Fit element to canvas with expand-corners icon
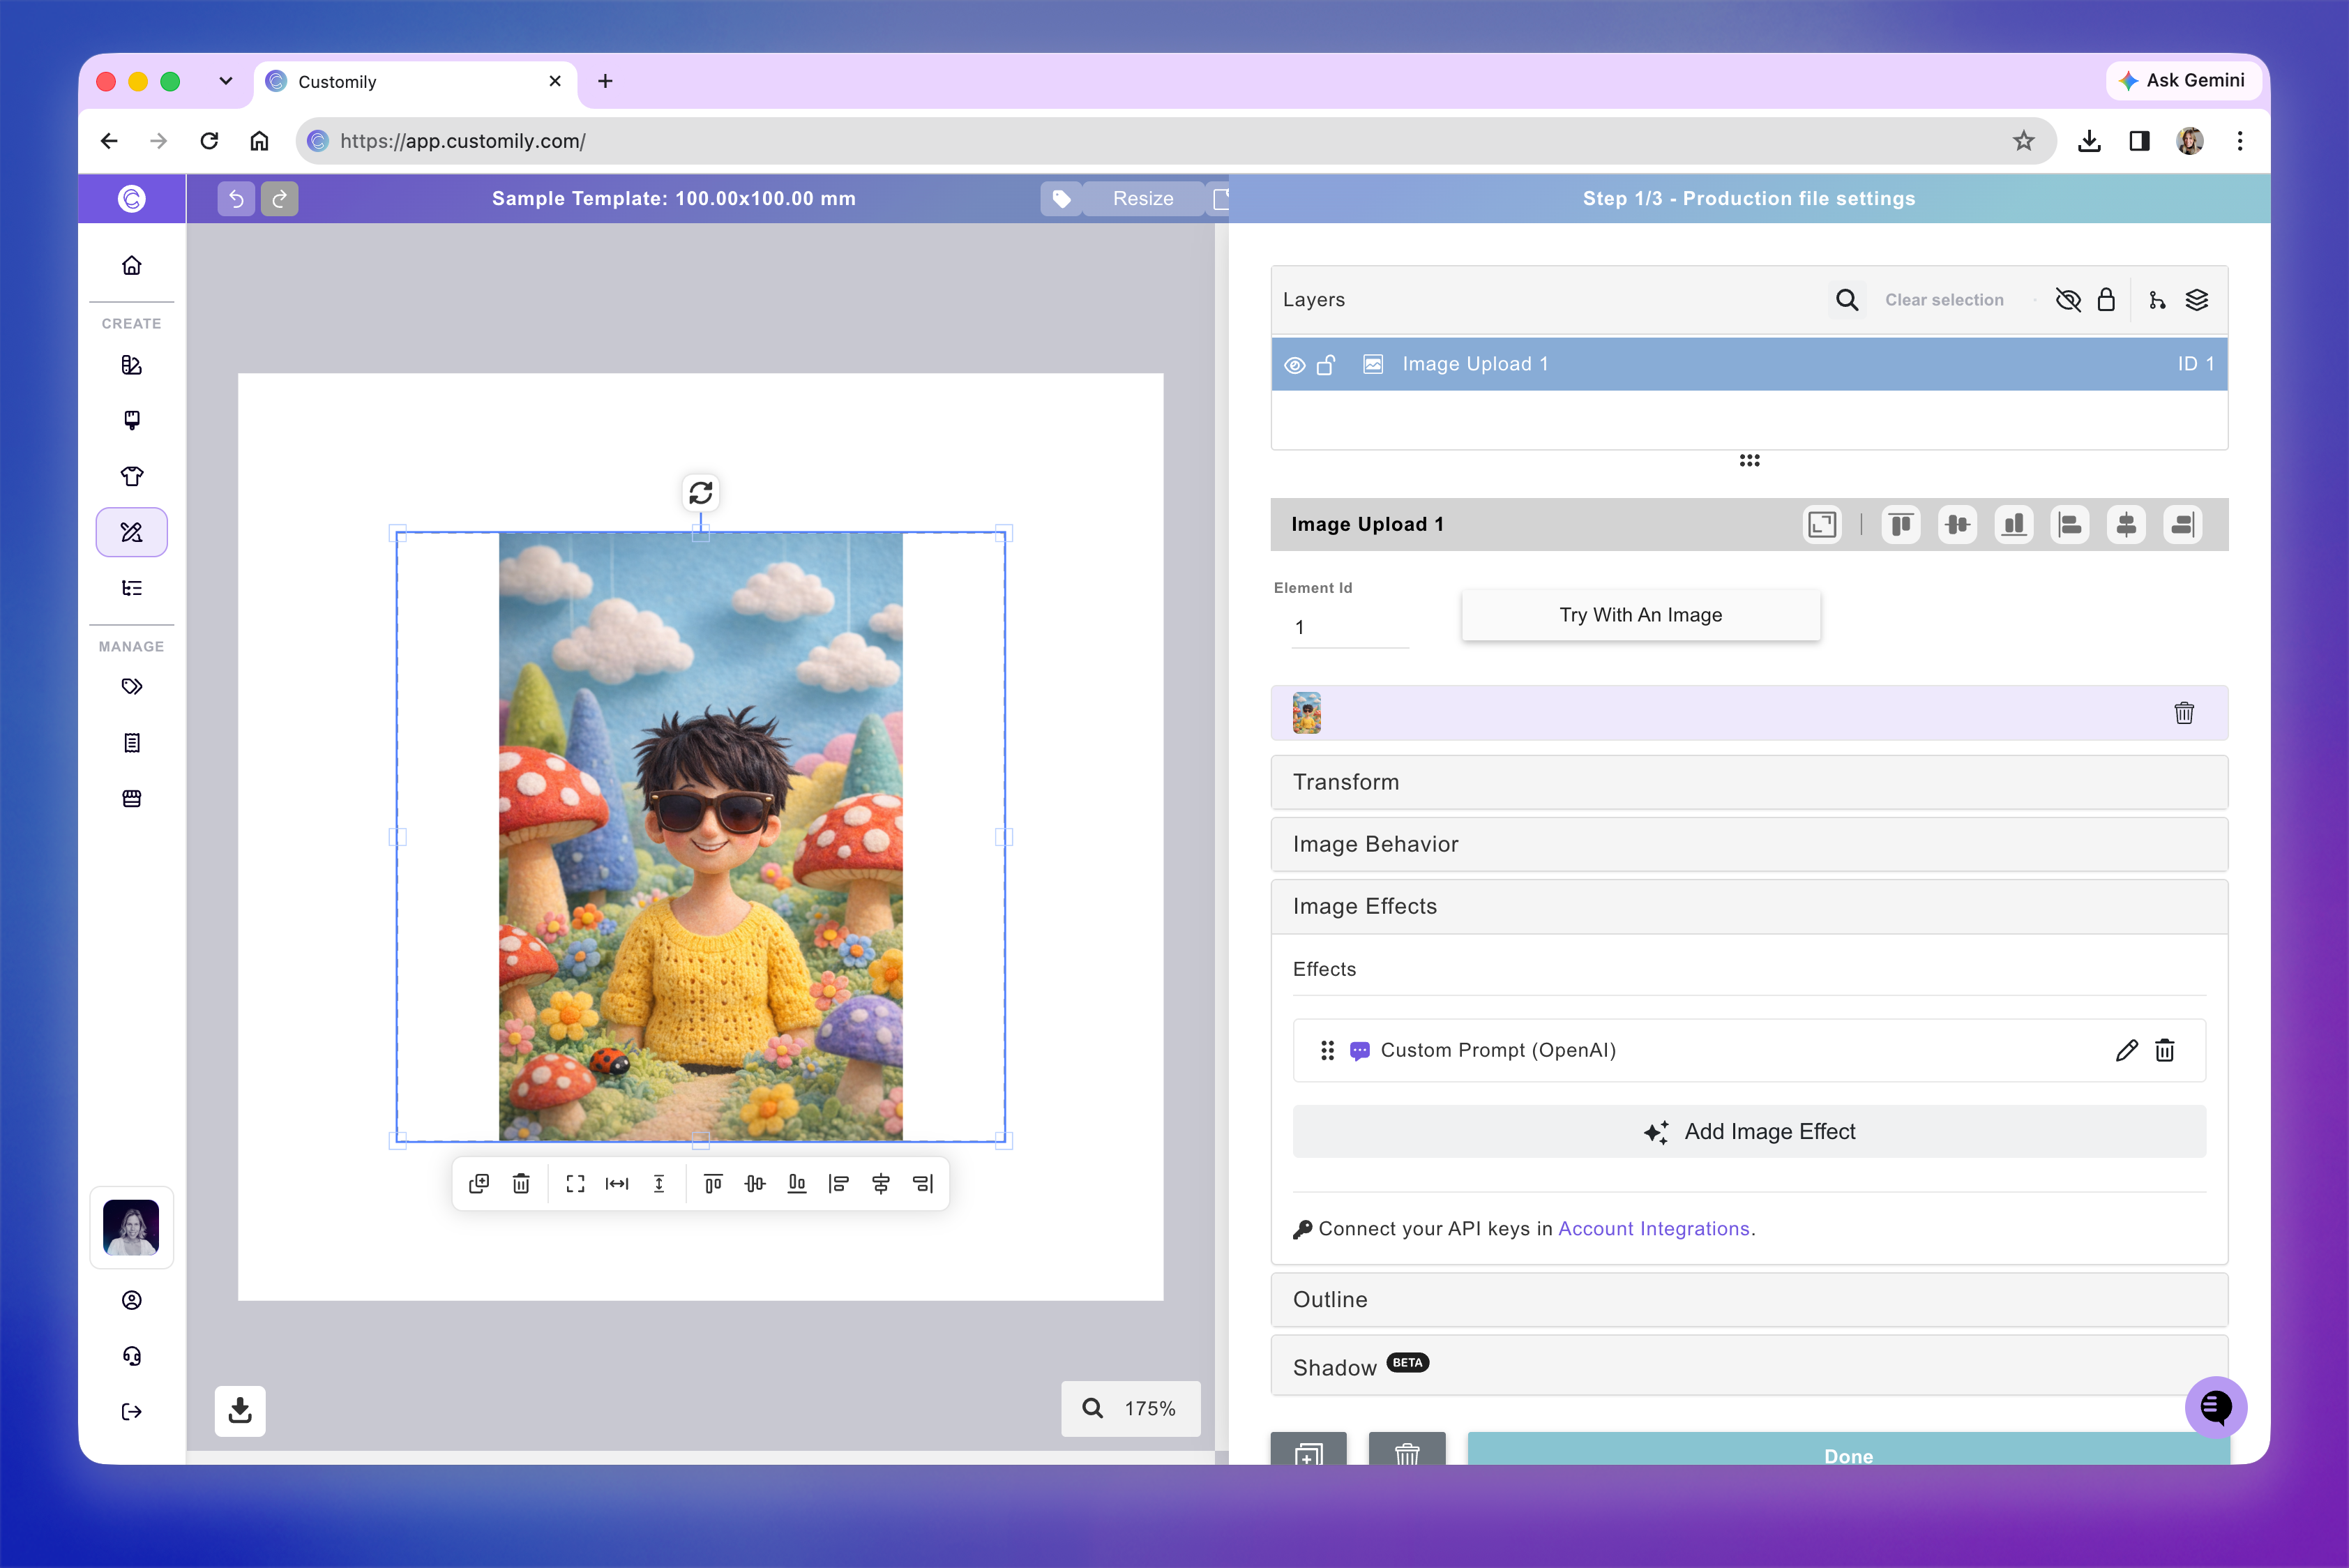Screen dimensions: 2349x1568 [575, 1184]
